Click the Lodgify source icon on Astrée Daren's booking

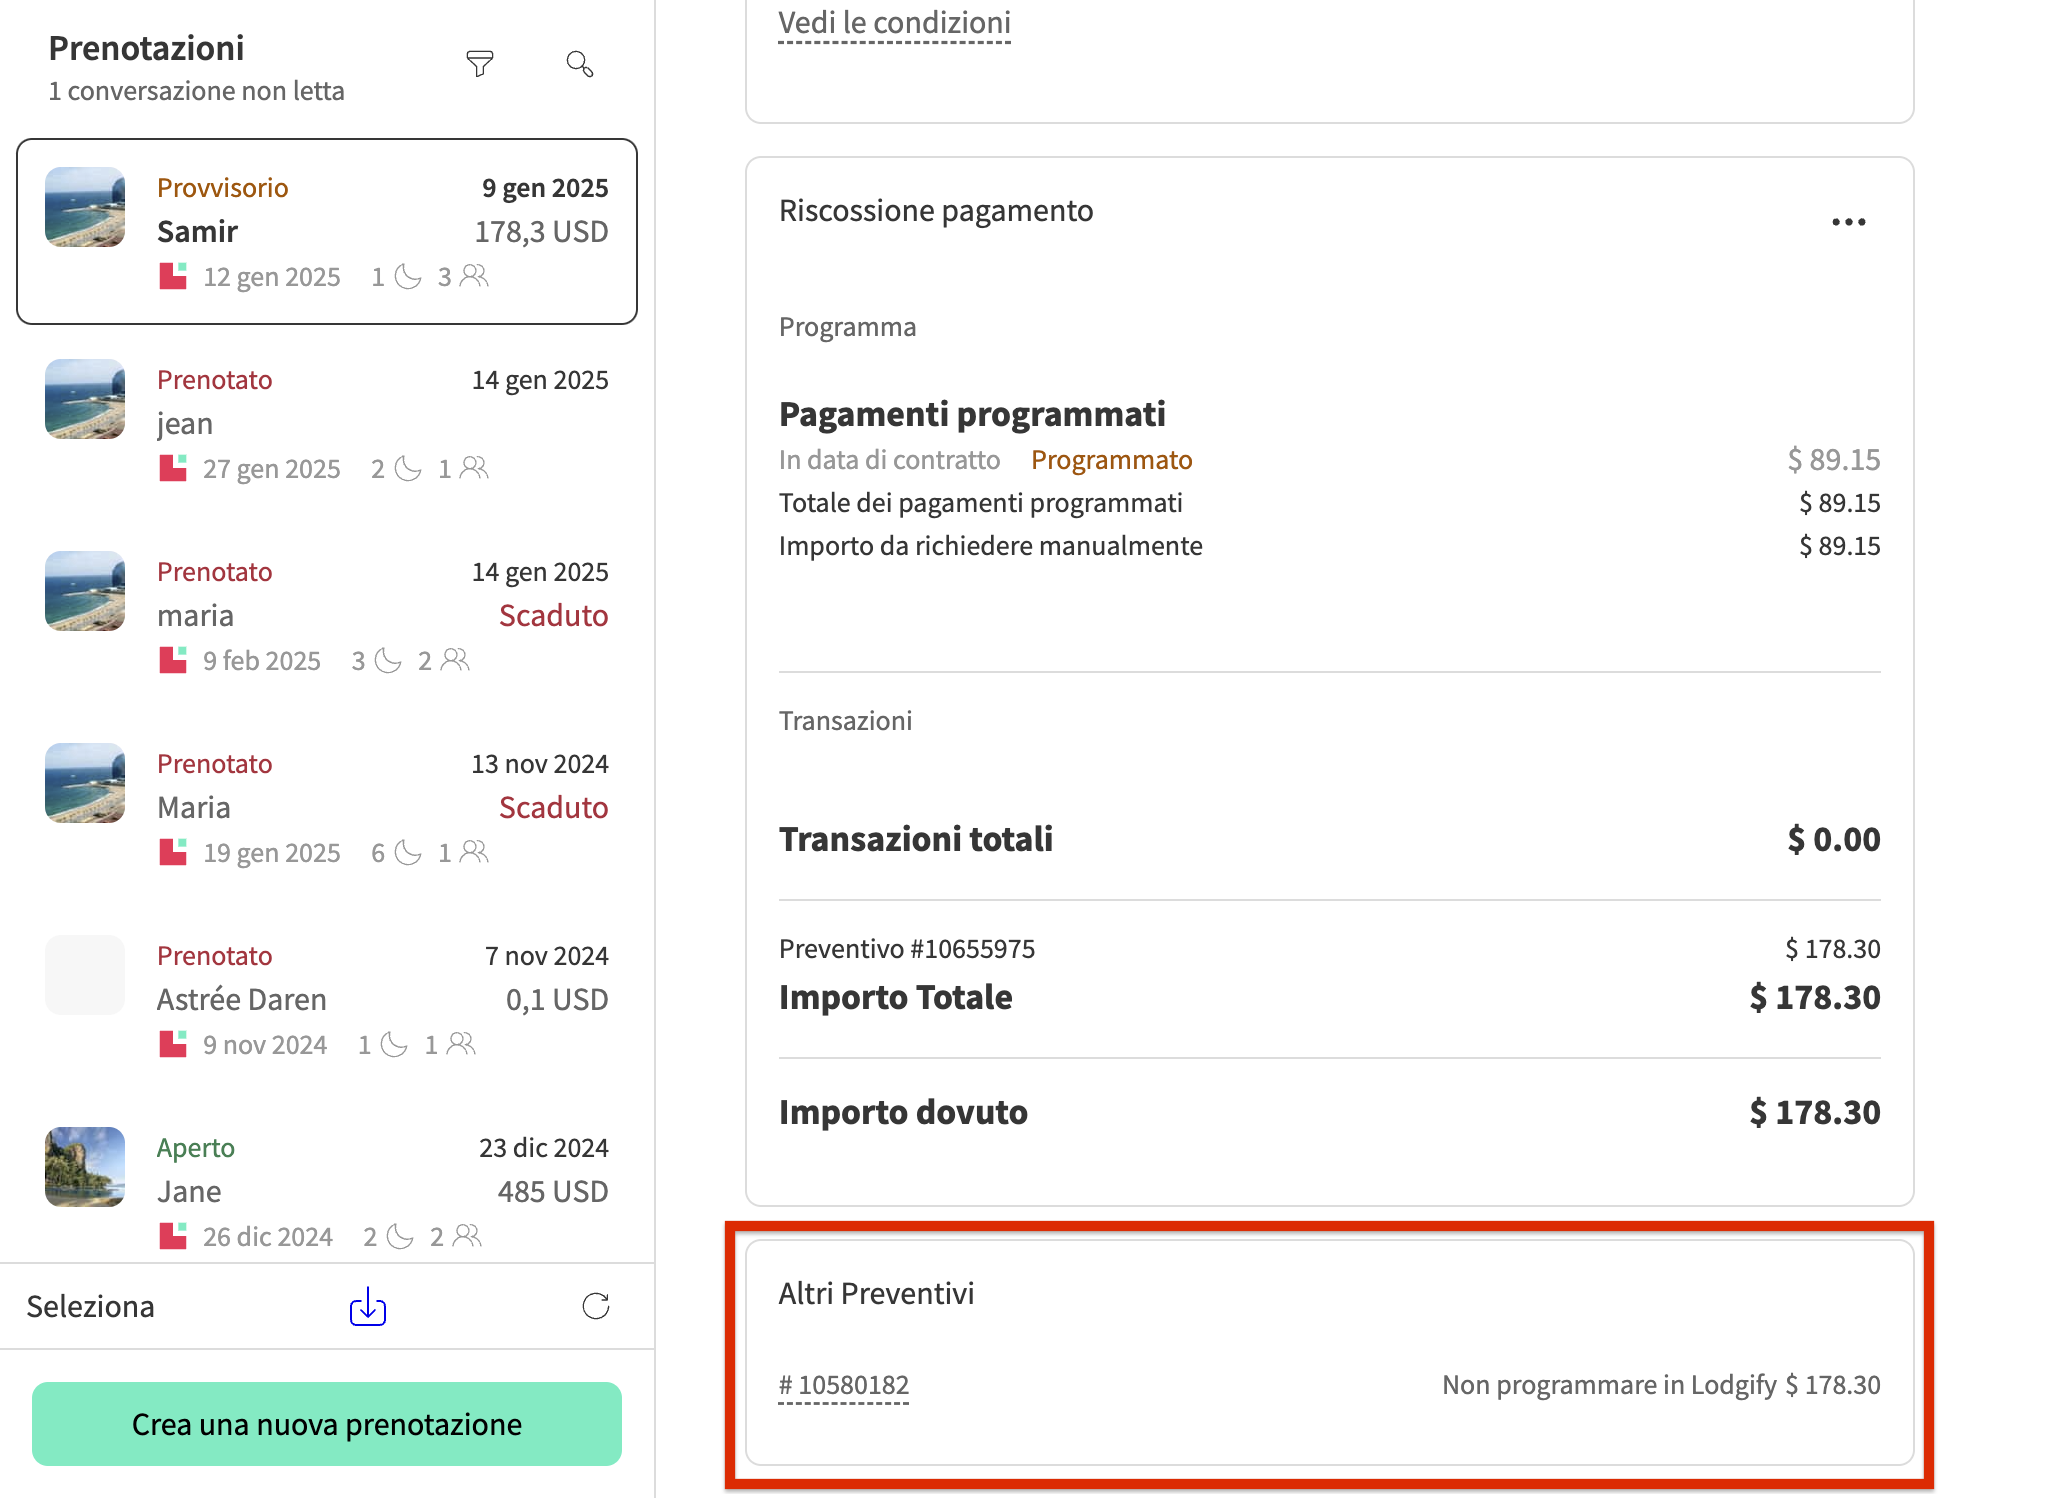point(173,1044)
